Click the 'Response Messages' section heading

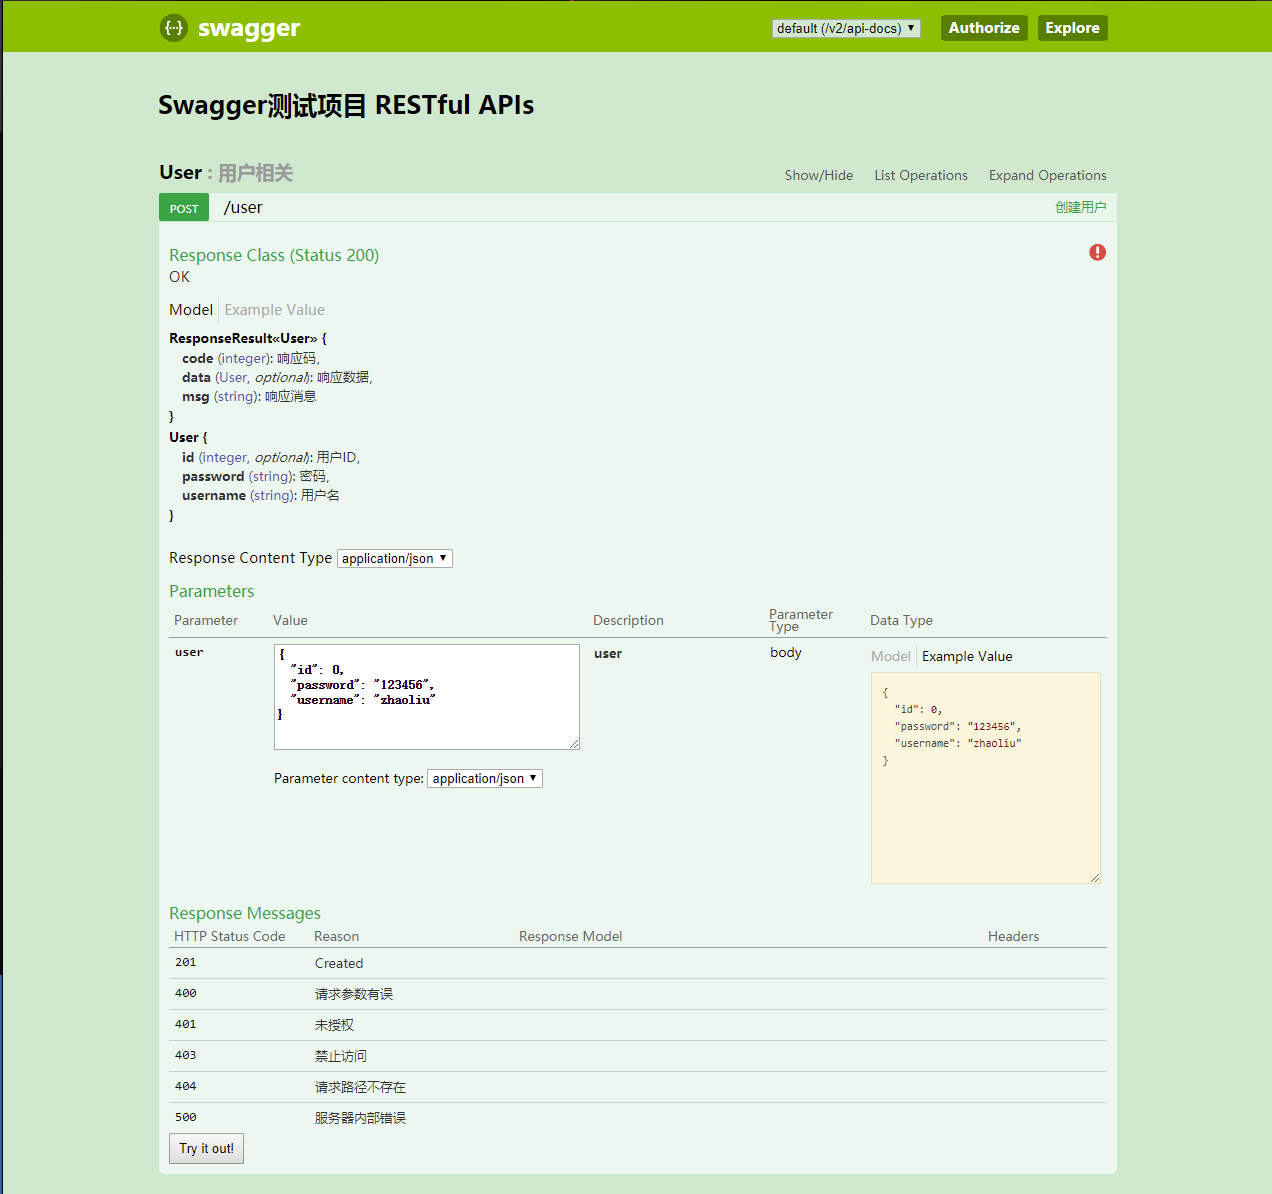pos(245,913)
